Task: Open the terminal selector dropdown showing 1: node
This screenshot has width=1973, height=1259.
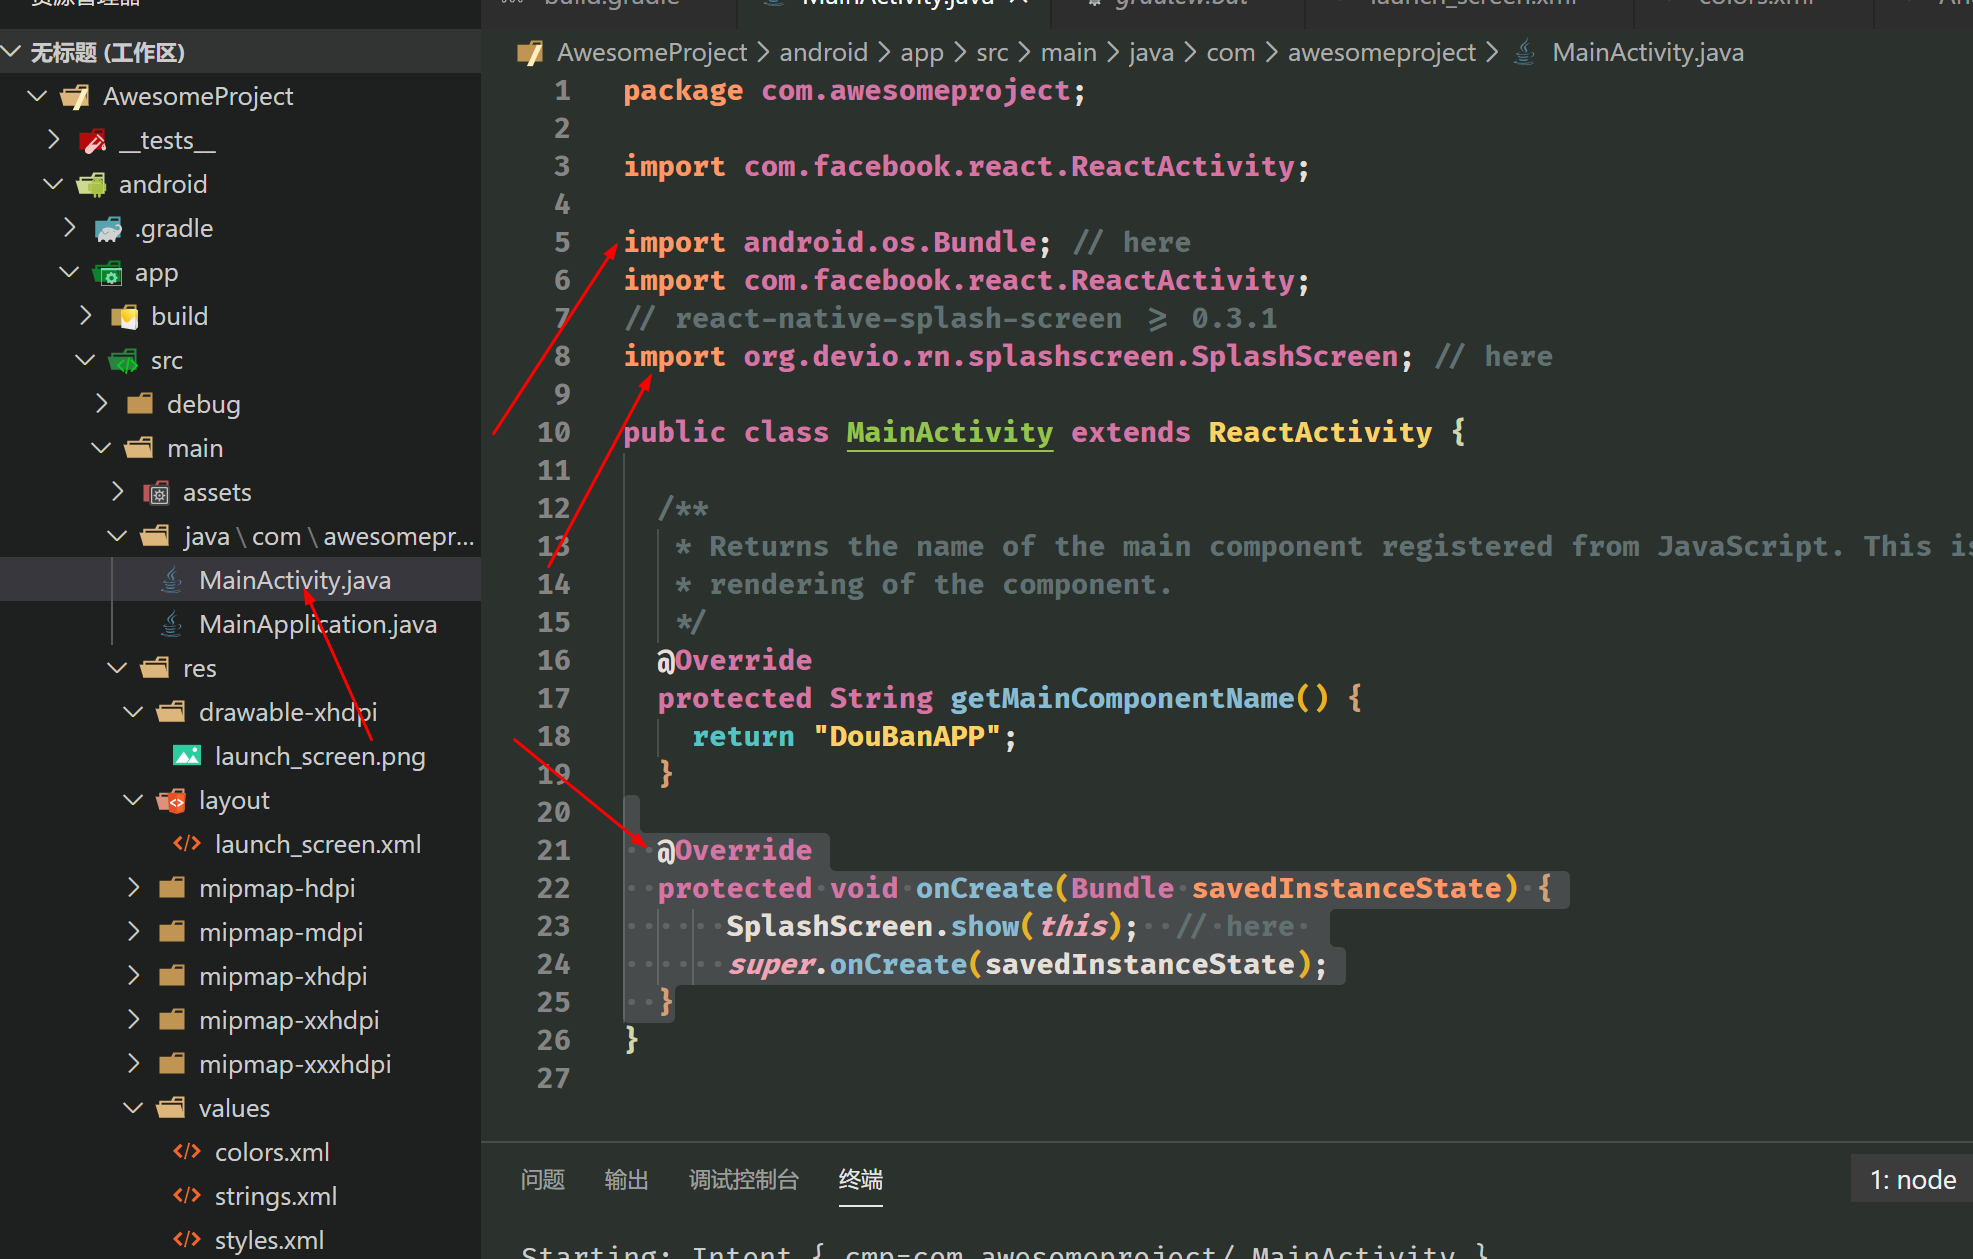Action: (1912, 1180)
